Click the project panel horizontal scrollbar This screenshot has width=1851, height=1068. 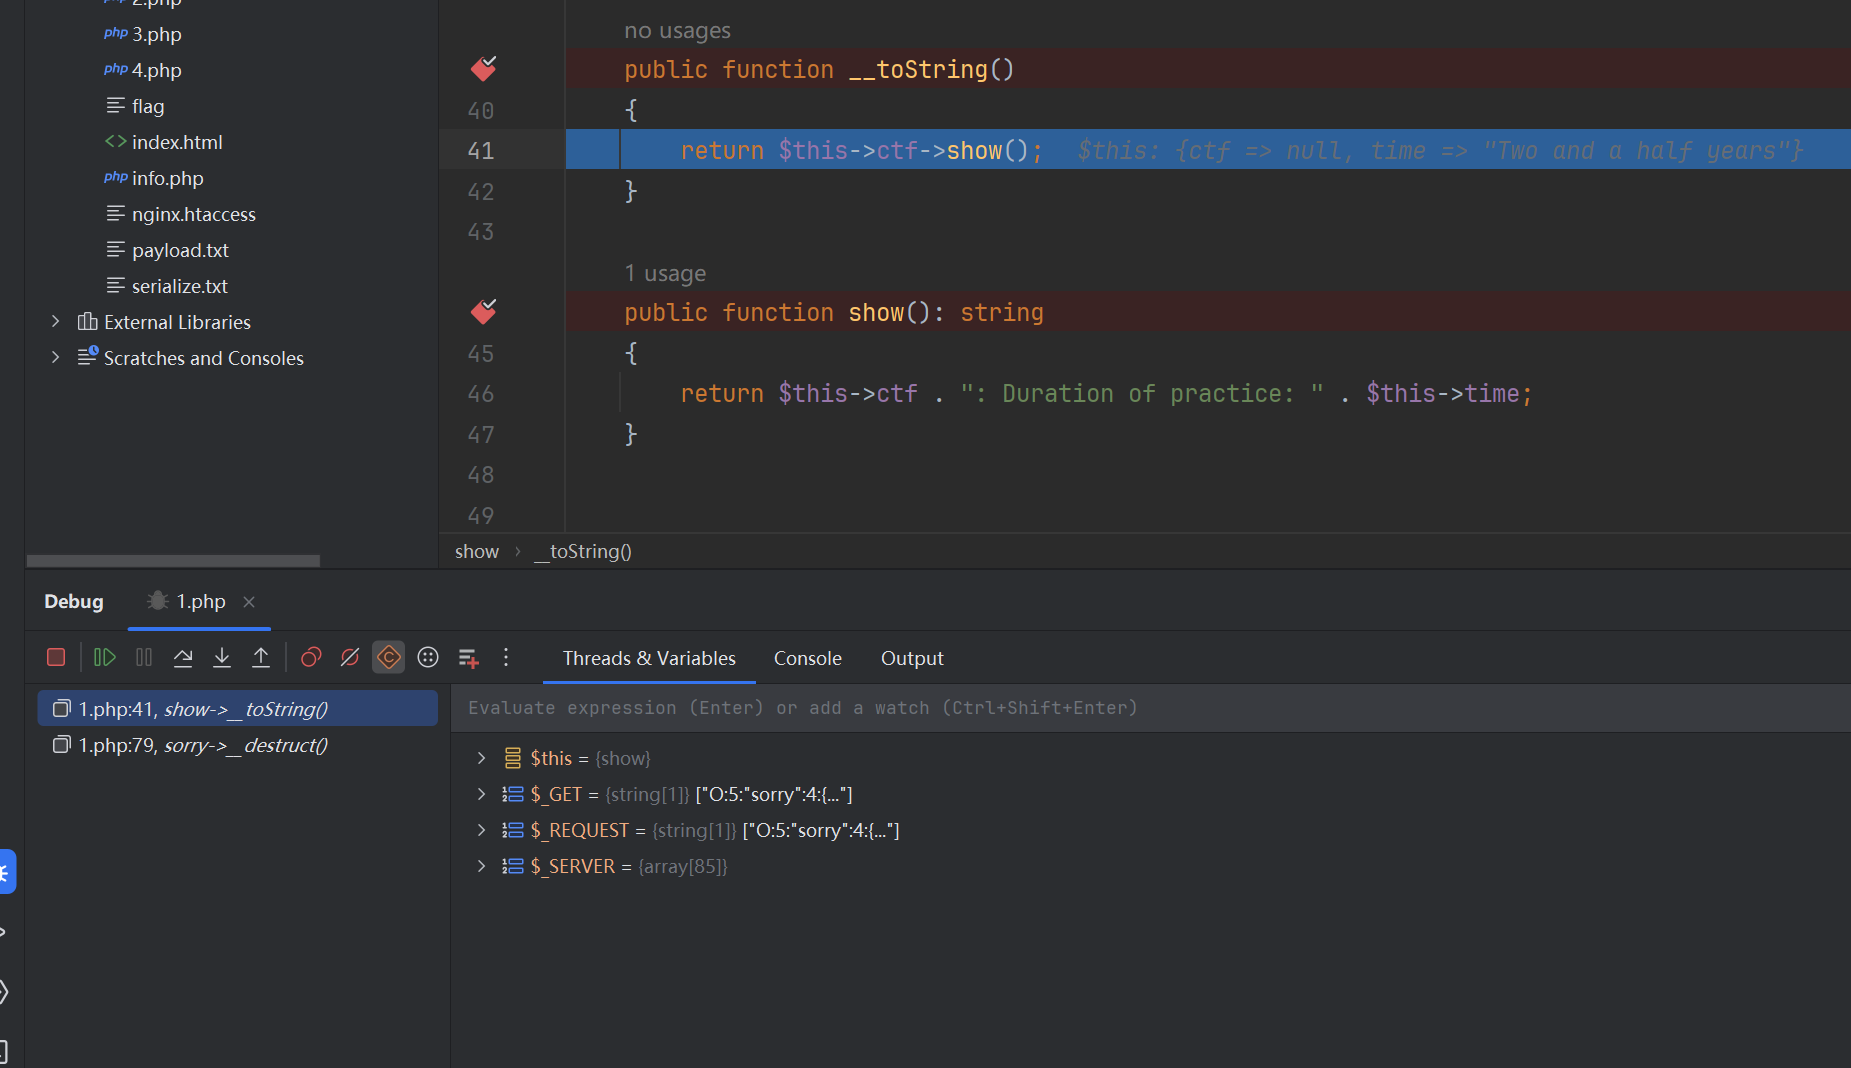(x=173, y=561)
